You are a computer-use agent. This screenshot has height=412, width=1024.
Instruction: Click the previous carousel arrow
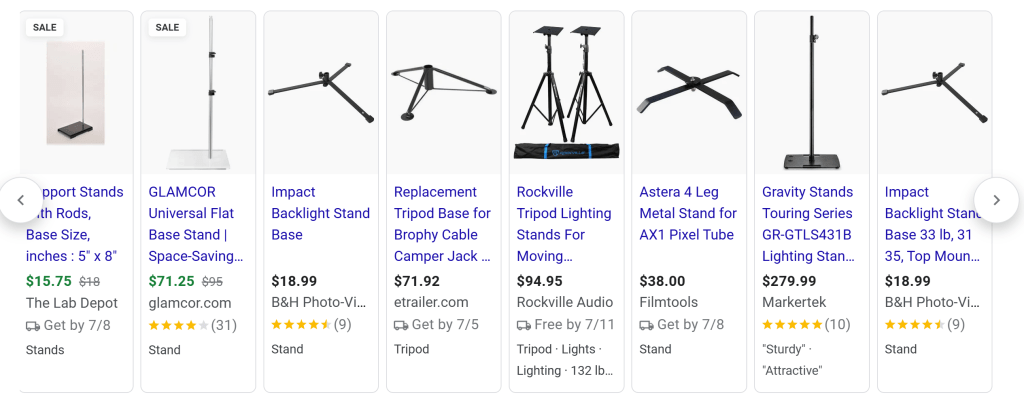(x=21, y=200)
